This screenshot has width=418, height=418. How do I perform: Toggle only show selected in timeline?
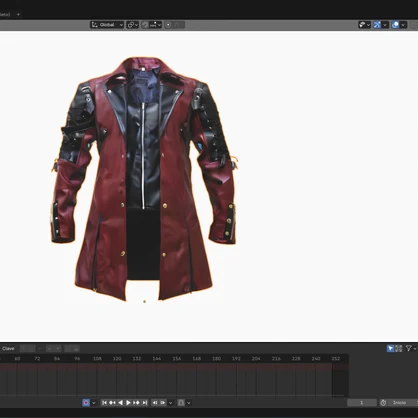(x=390, y=349)
